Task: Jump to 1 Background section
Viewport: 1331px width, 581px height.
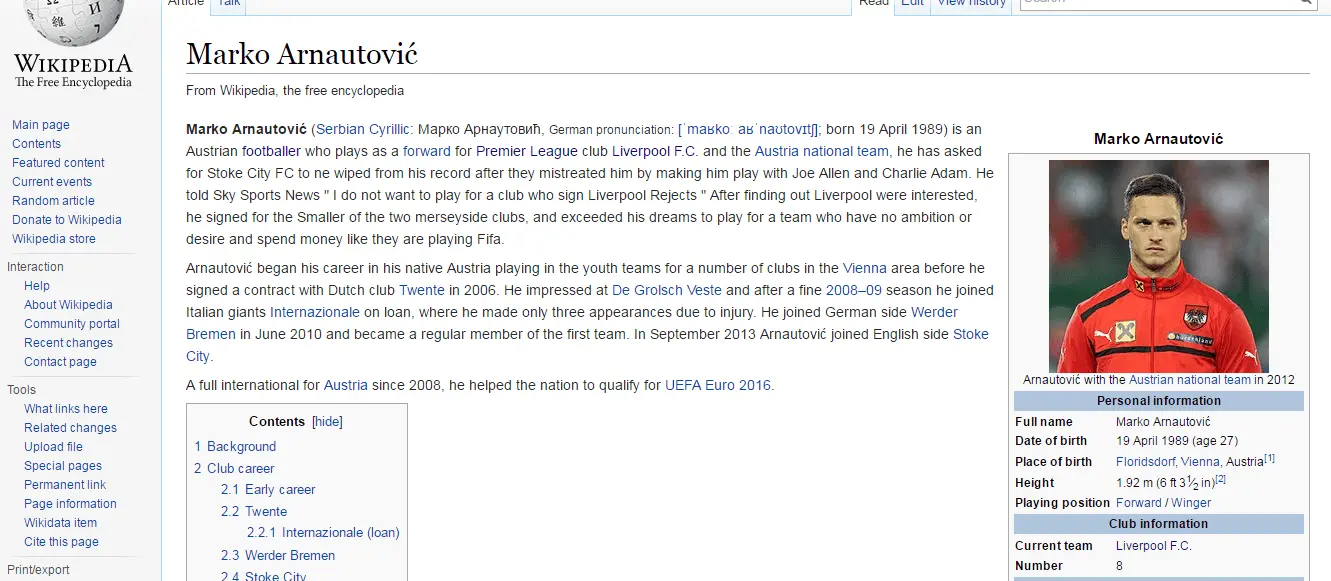Action: (235, 447)
